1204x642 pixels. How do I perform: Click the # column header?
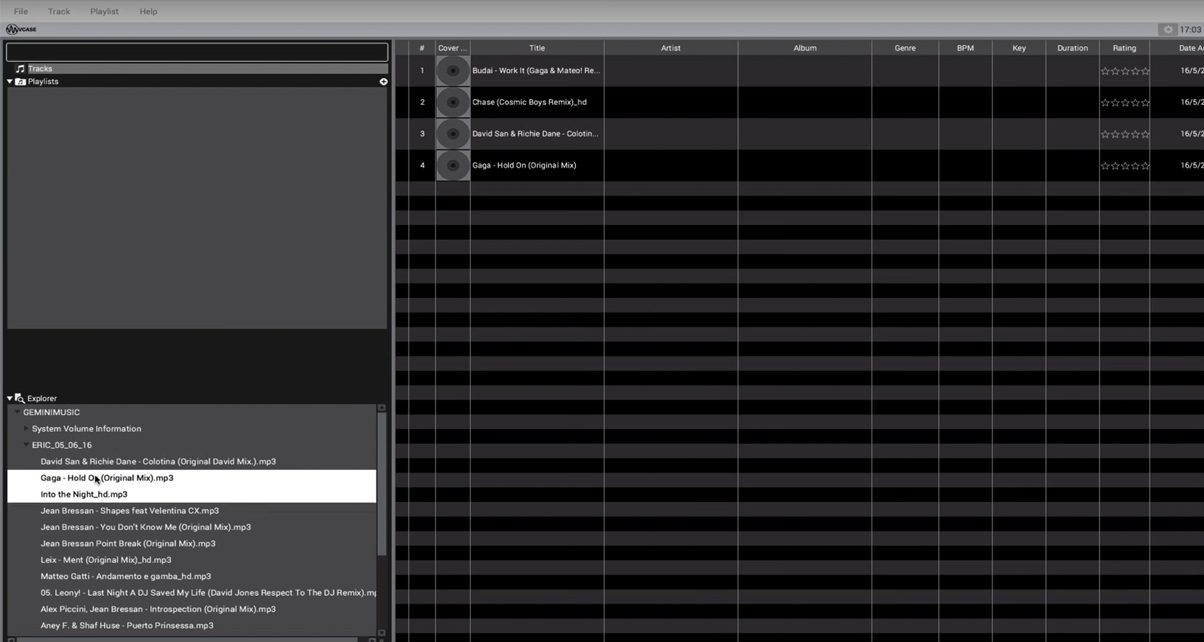422,48
